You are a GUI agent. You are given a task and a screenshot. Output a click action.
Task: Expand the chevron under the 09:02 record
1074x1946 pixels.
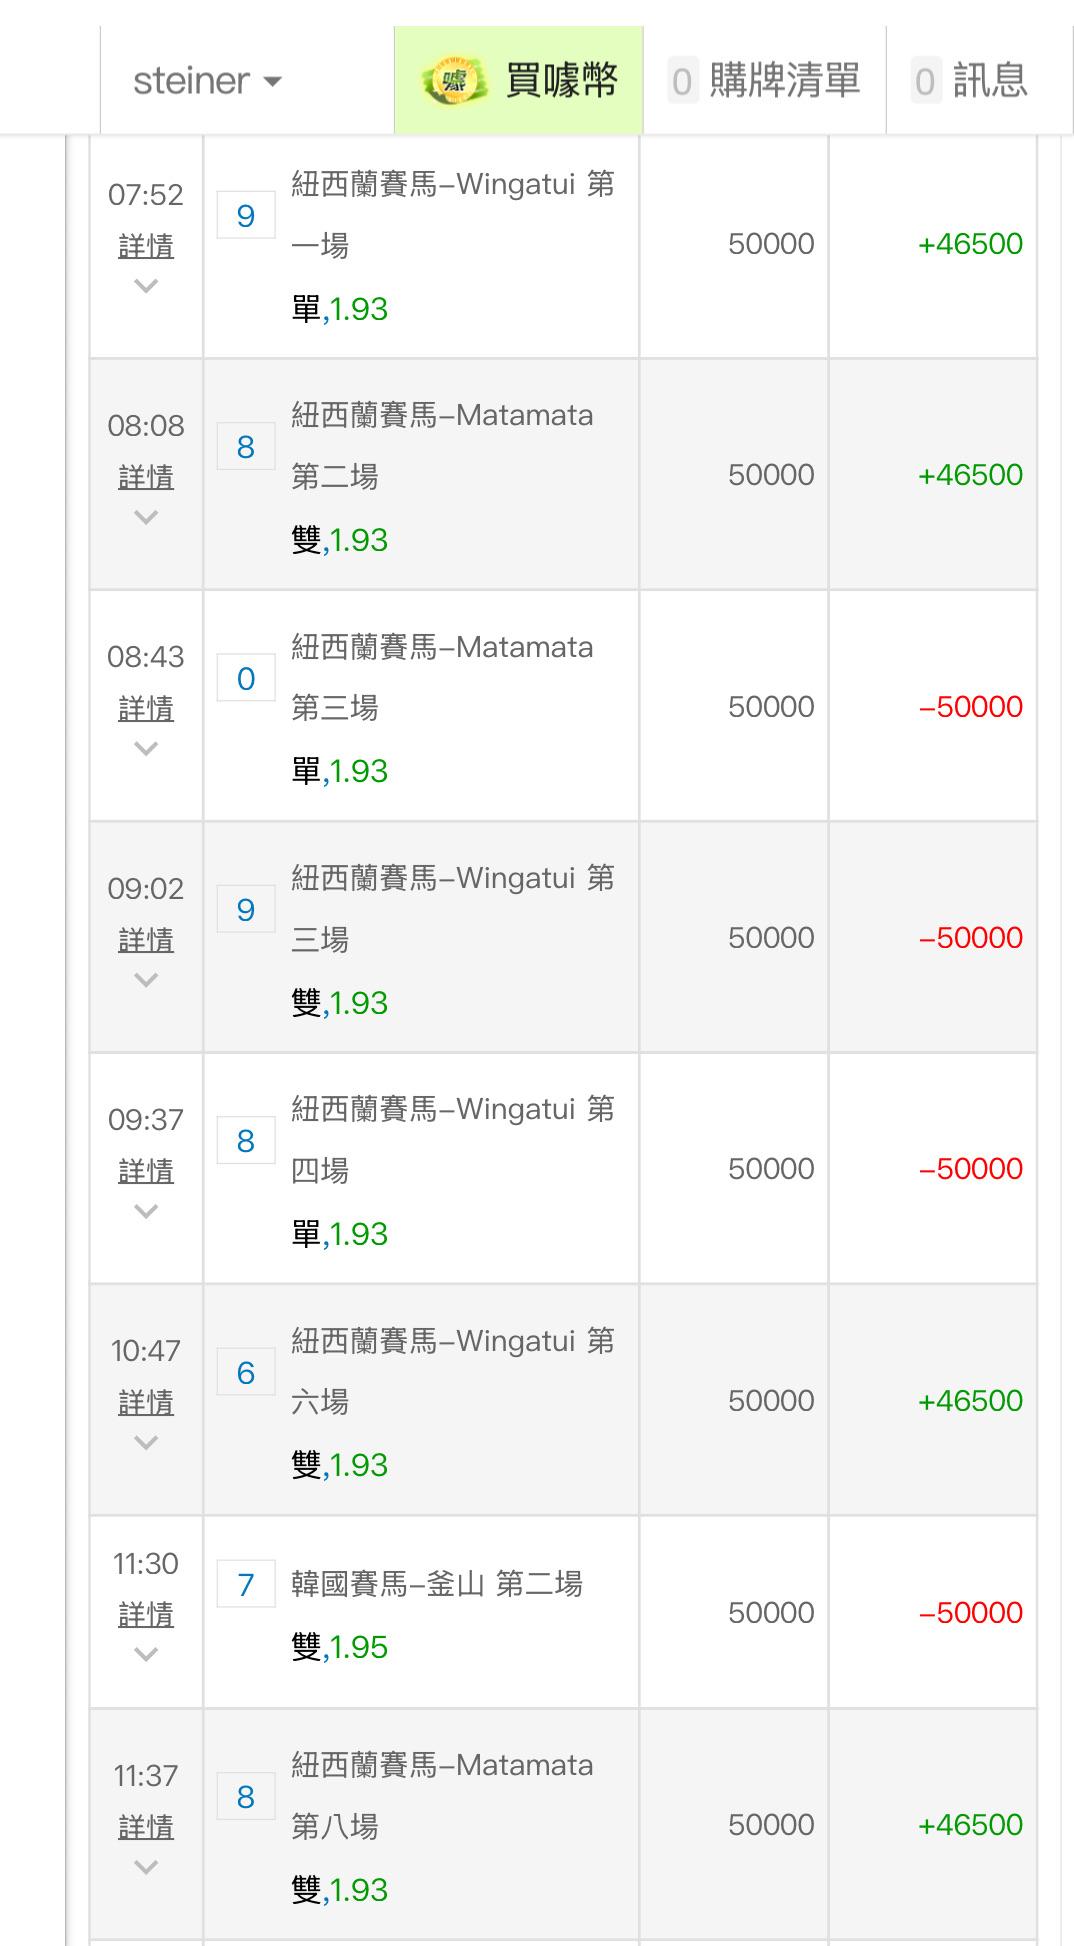click(x=146, y=980)
